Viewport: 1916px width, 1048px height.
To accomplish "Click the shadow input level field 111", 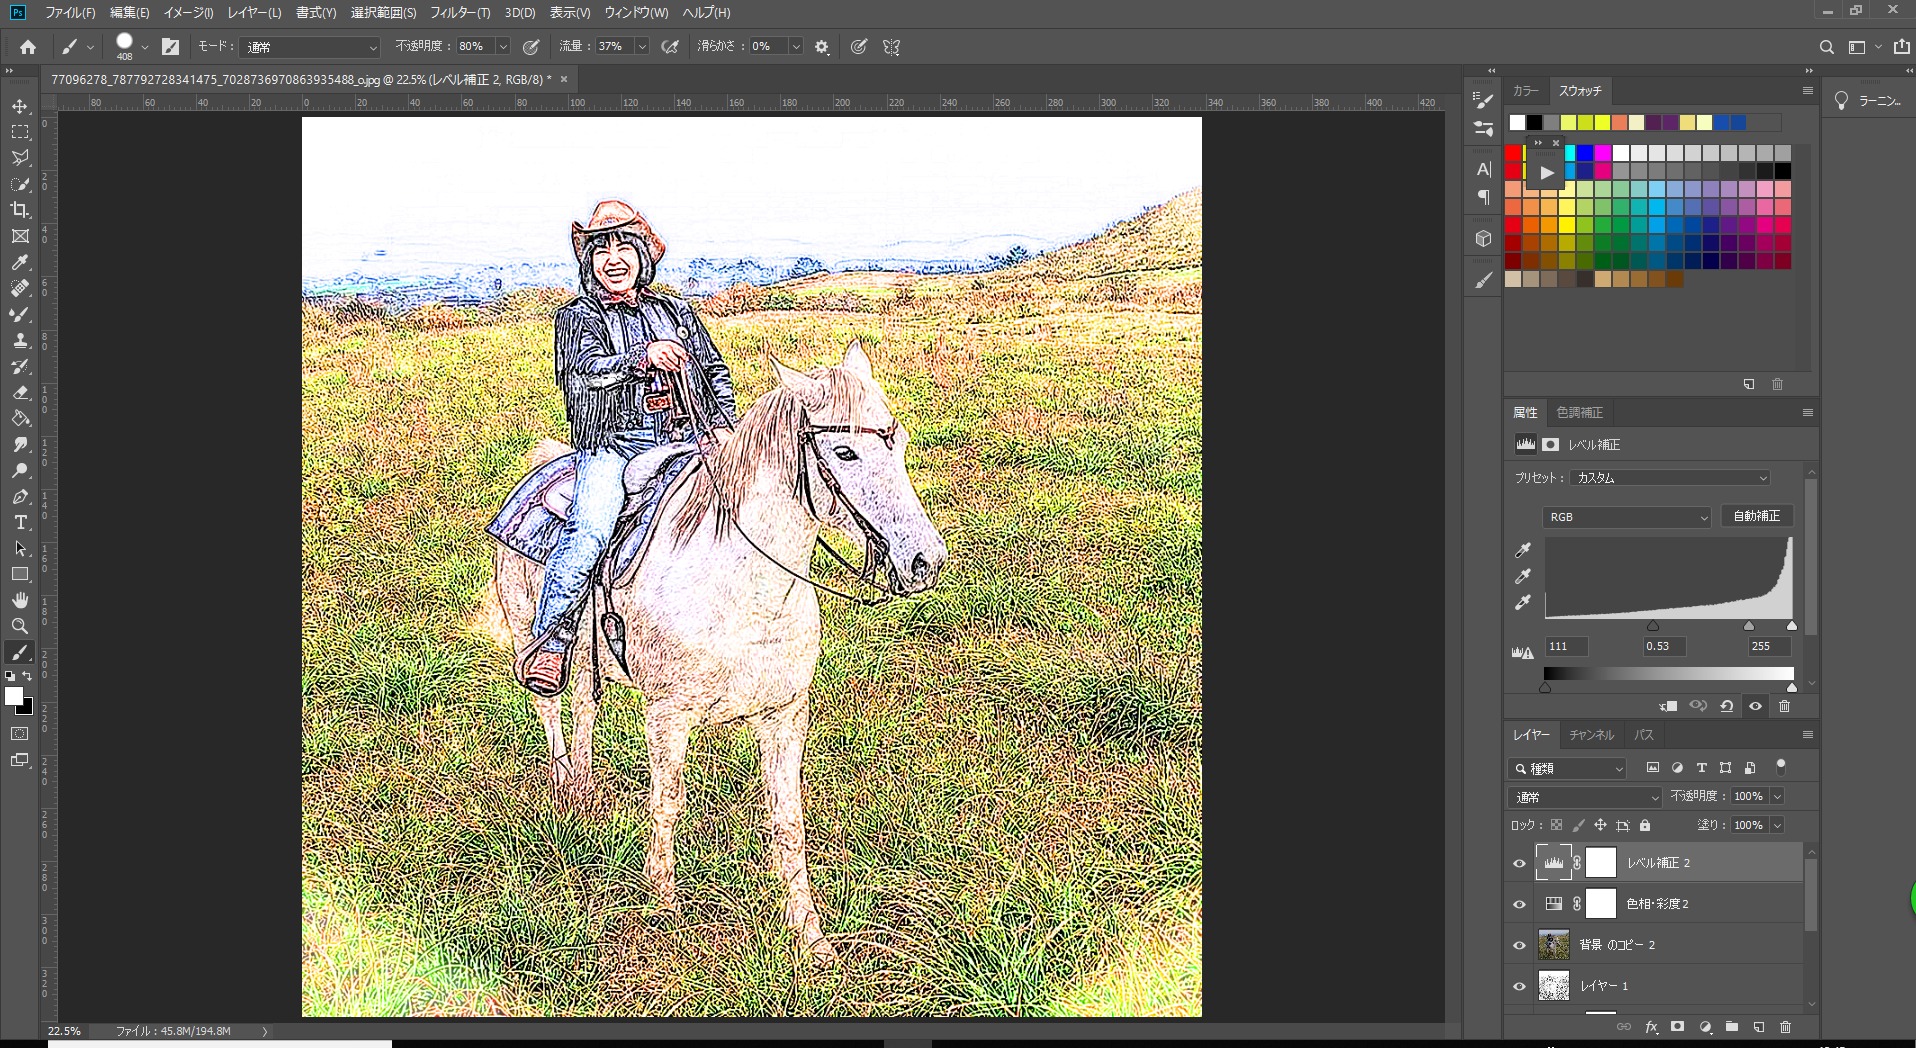I will [1566, 646].
